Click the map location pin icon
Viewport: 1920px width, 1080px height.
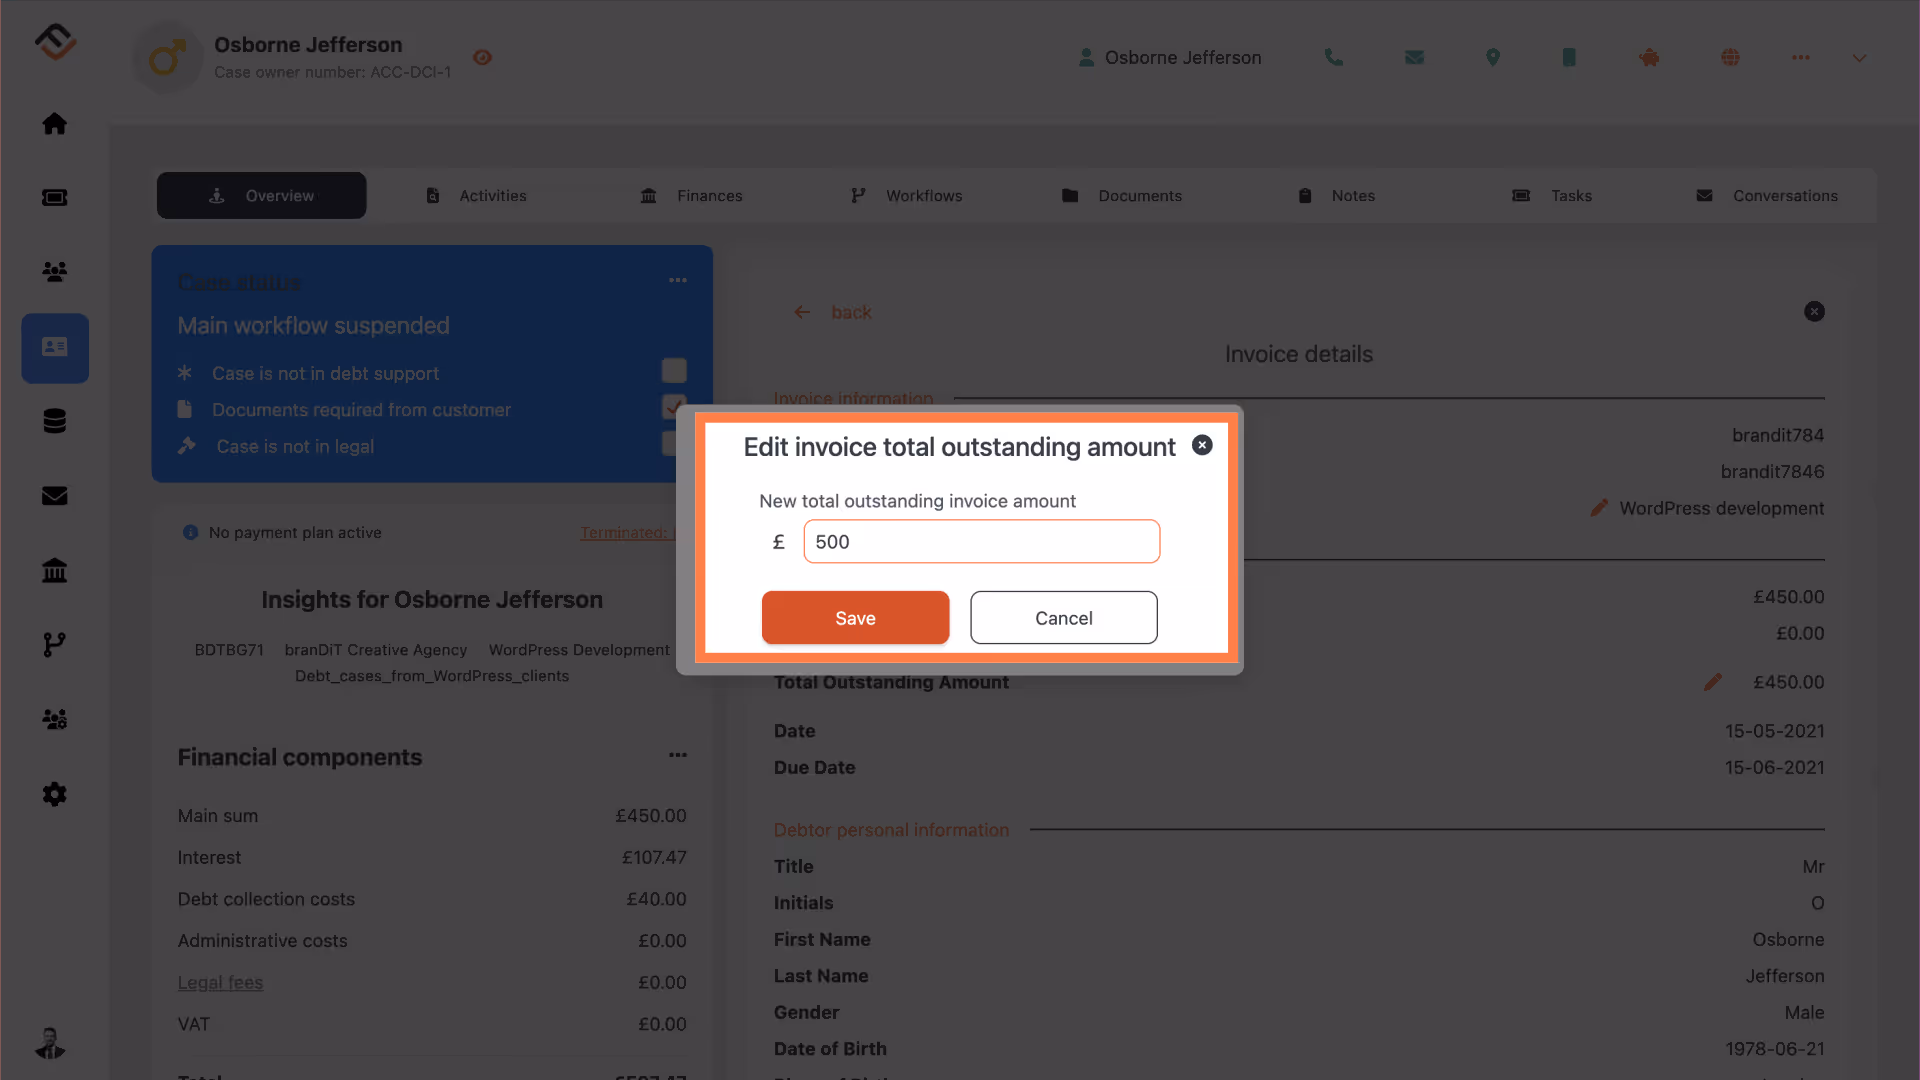1492,58
